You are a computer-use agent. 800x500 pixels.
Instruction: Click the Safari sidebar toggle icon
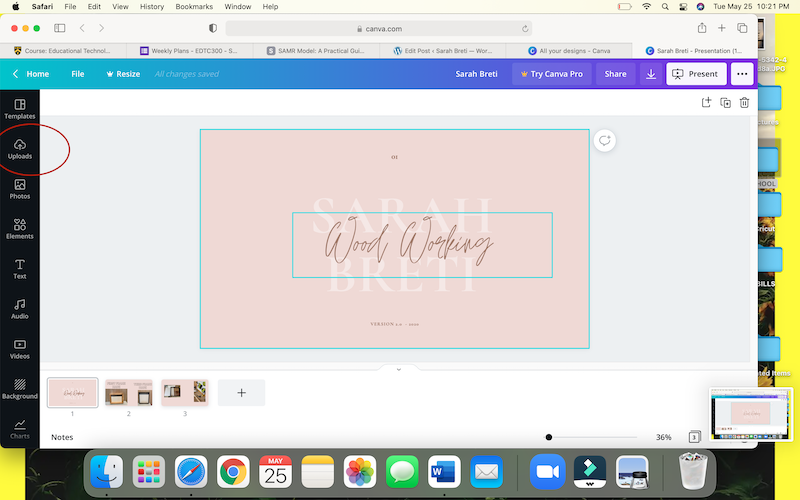click(60, 28)
